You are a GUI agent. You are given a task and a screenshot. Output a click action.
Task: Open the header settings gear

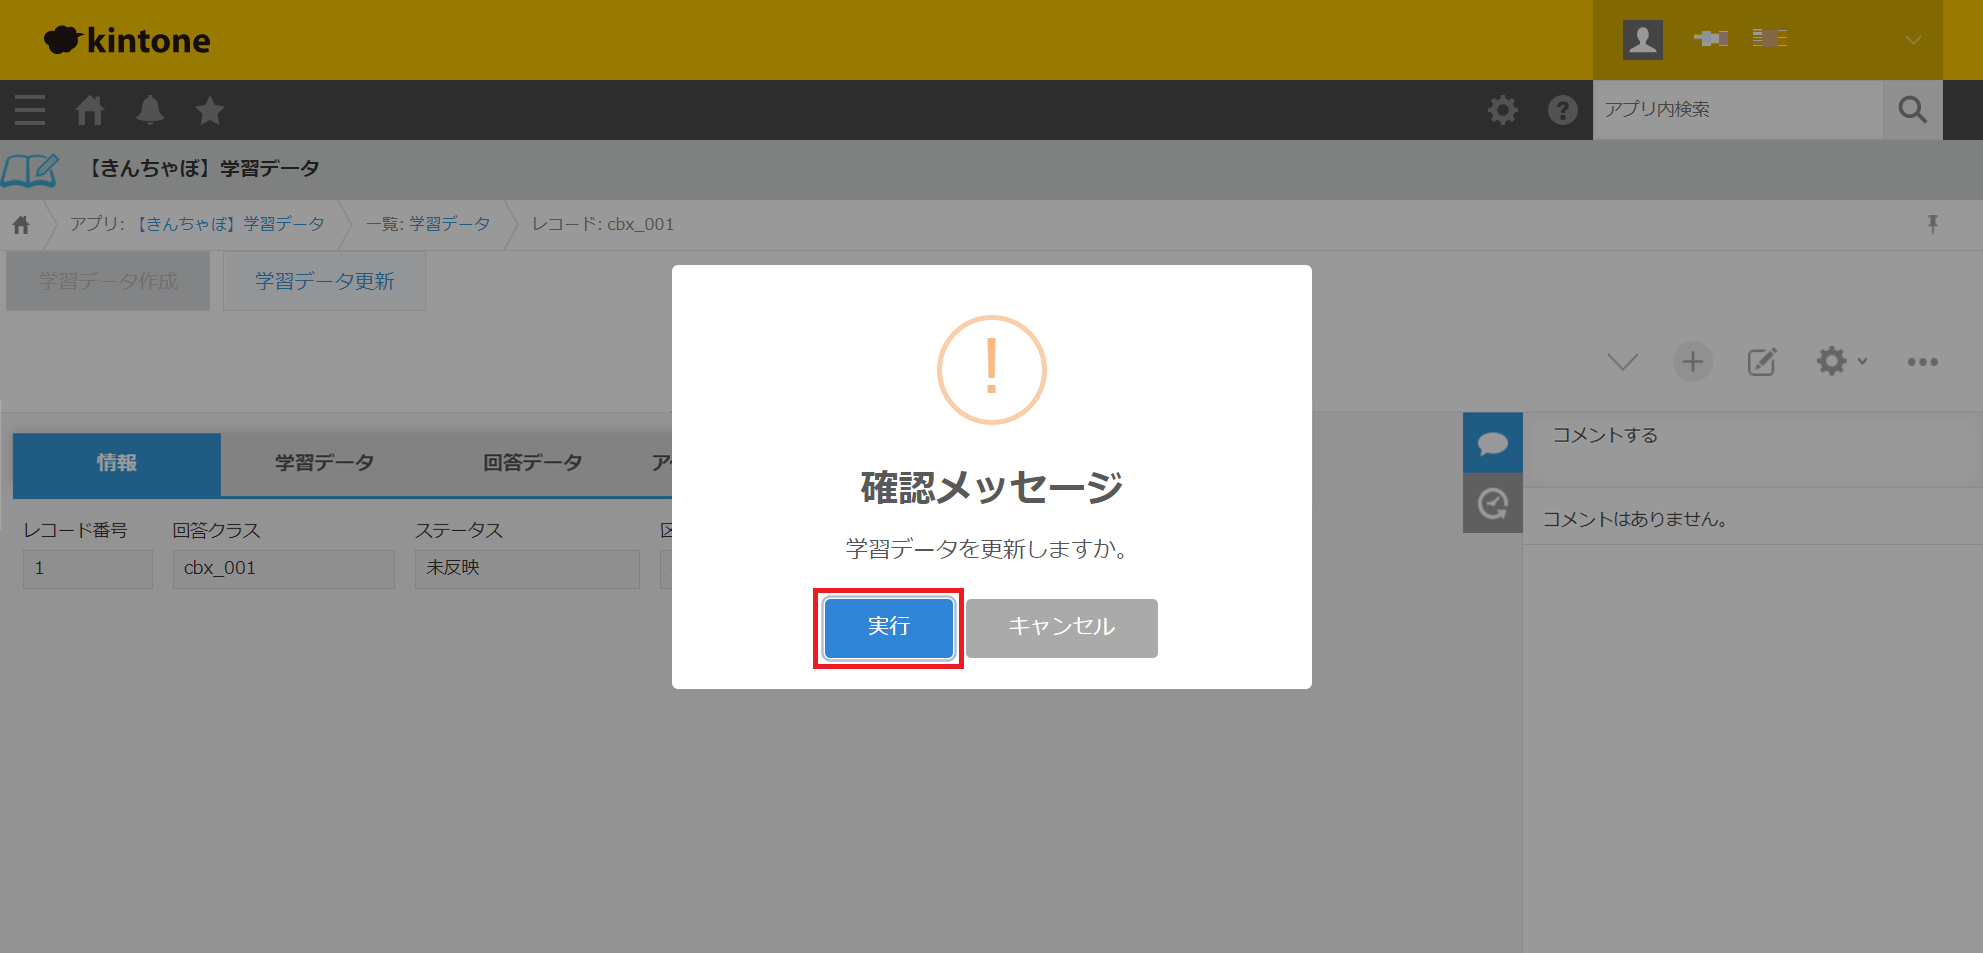1502,110
